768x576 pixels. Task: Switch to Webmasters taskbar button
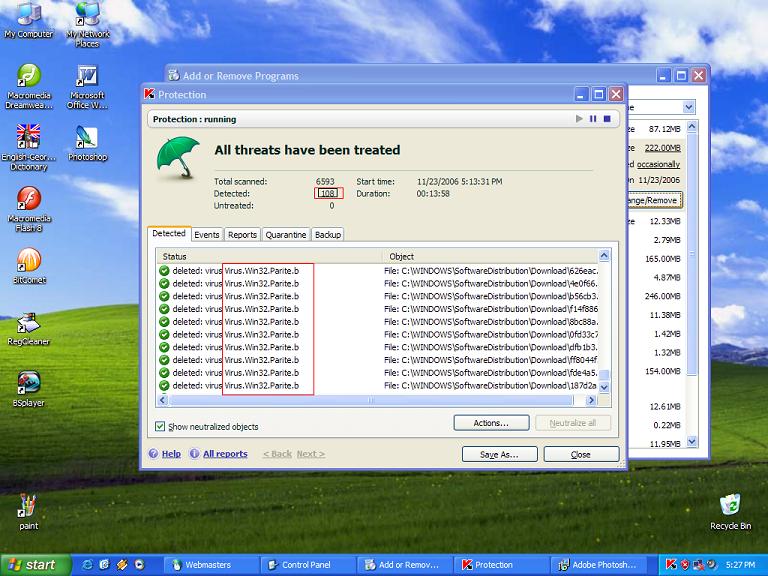click(211, 565)
